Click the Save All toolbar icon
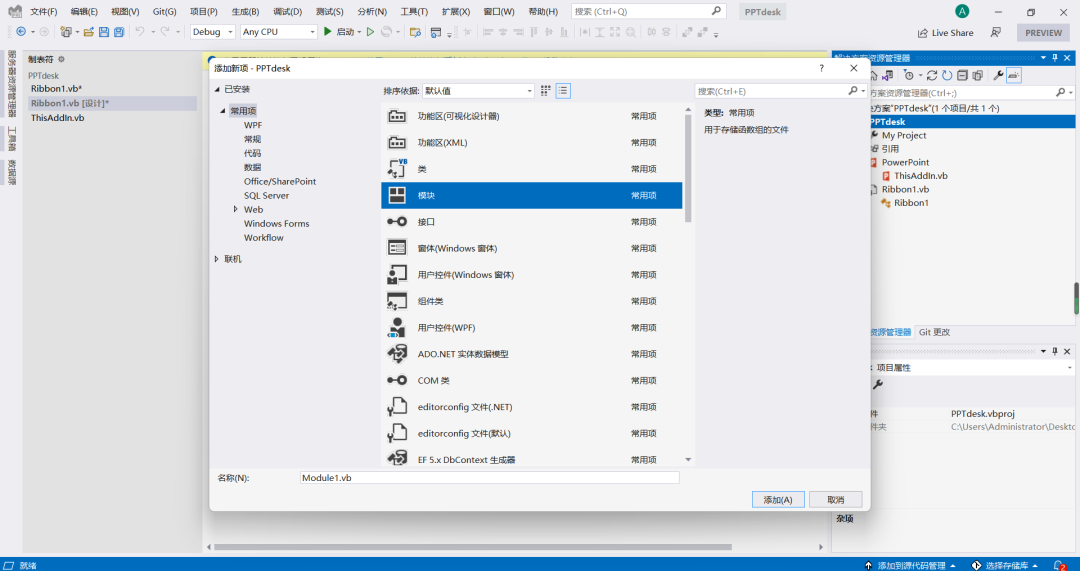The image size is (1080, 571). pos(119,32)
